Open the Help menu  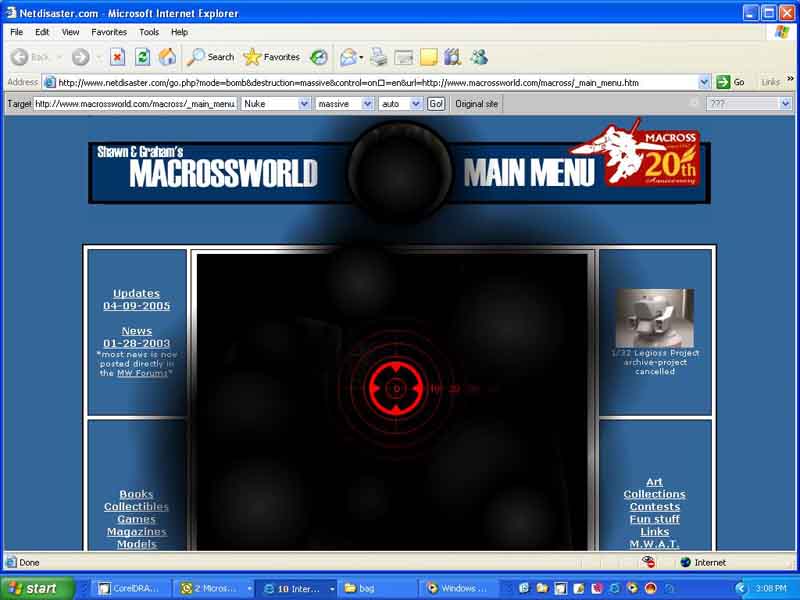179,32
